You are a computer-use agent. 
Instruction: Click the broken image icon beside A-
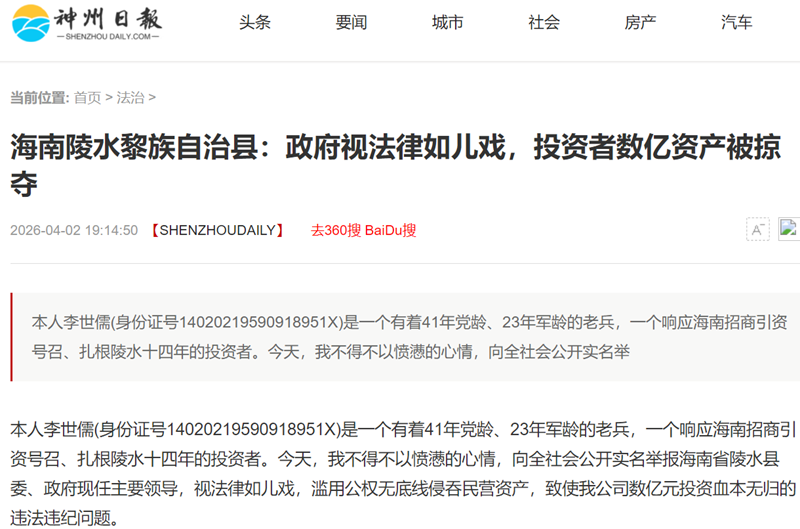pyautogui.click(x=789, y=229)
